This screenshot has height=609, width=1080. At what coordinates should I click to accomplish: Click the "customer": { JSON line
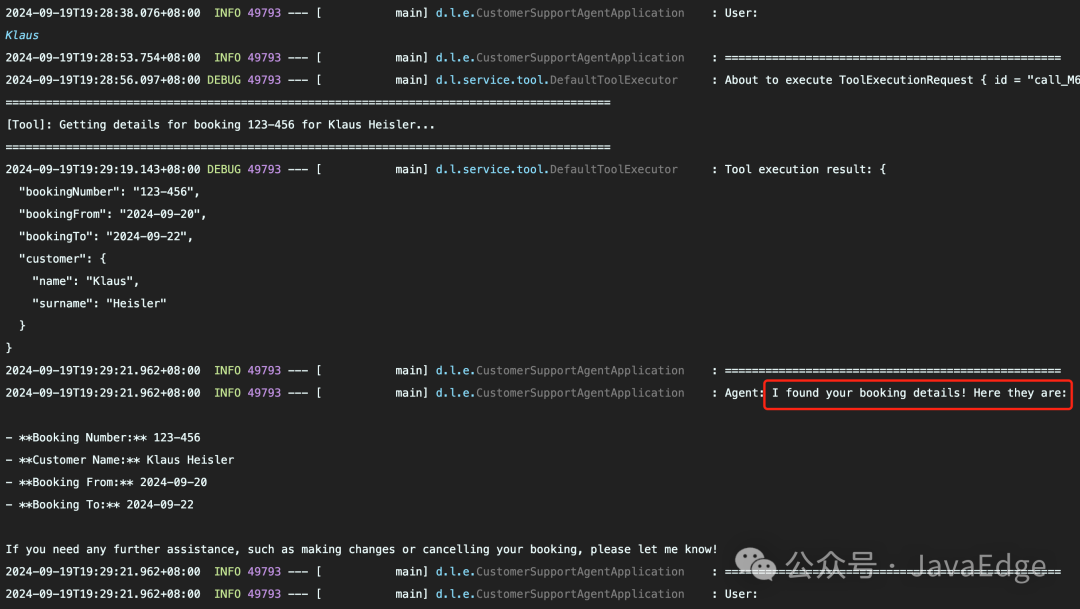(x=62, y=258)
